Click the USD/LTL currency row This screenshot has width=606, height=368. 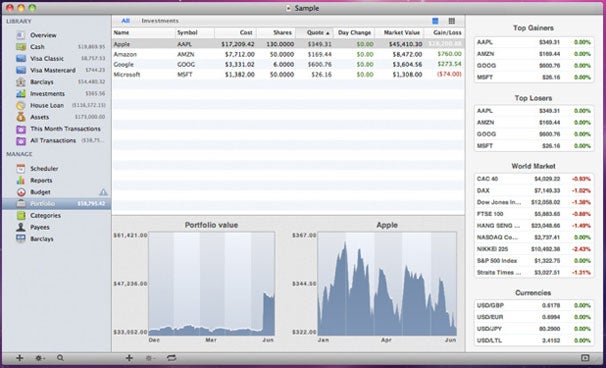click(x=534, y=341)
